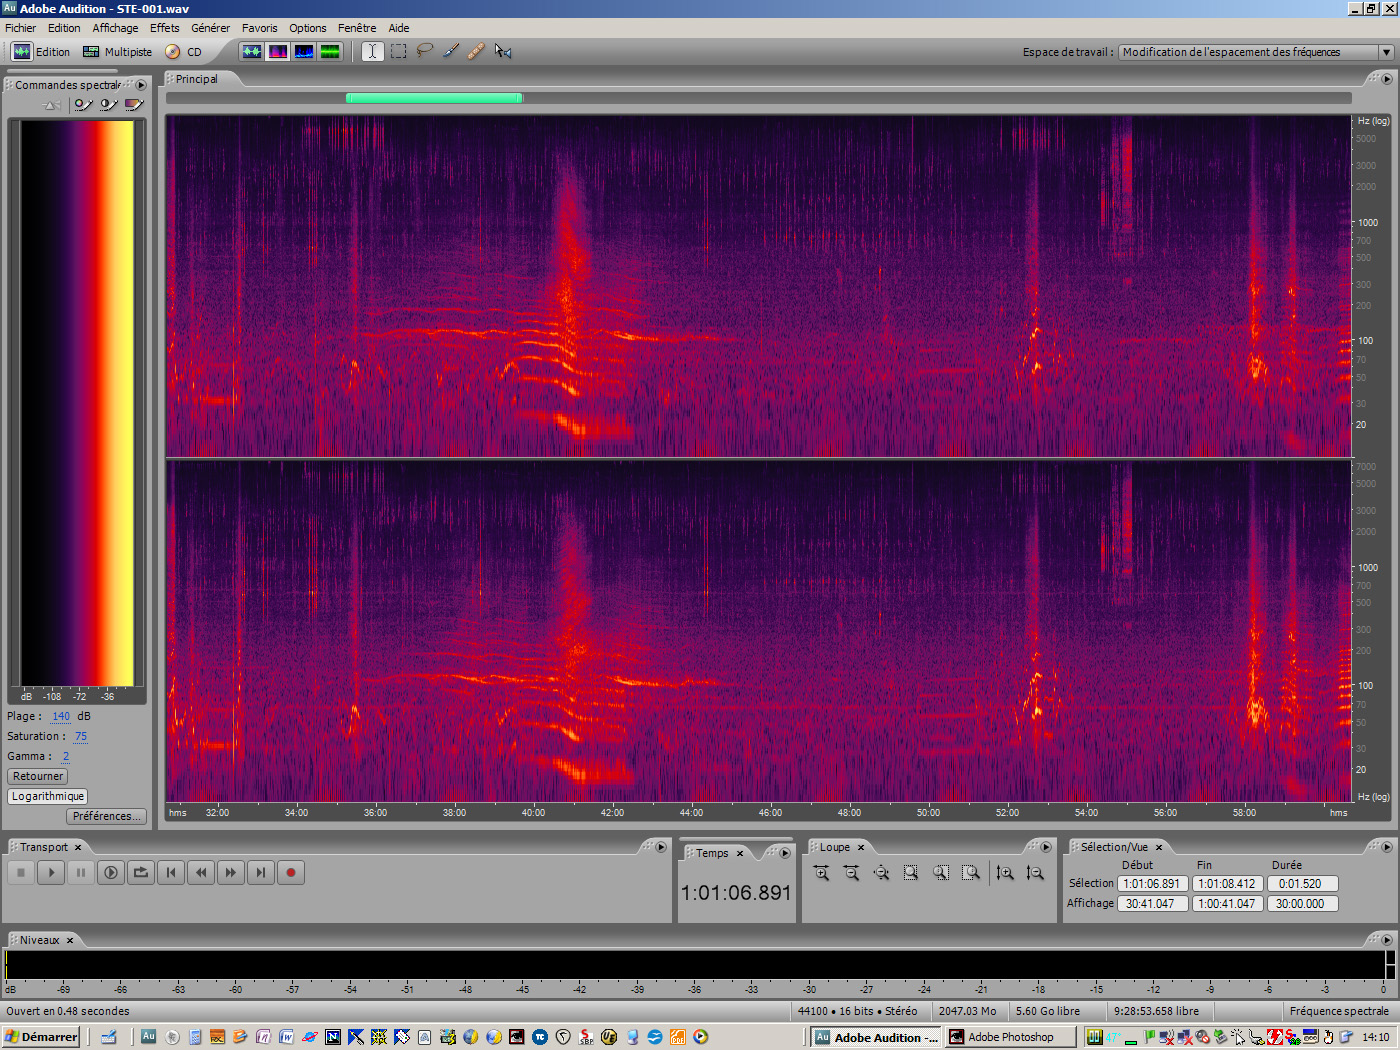Screen dimensions: 1400x1050
Task: Click the Préférences button
Action: click(x=106, y=816)
